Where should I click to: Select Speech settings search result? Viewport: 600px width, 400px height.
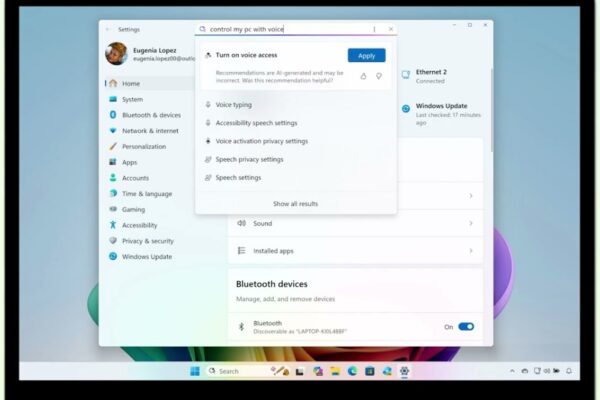point(296,178)
